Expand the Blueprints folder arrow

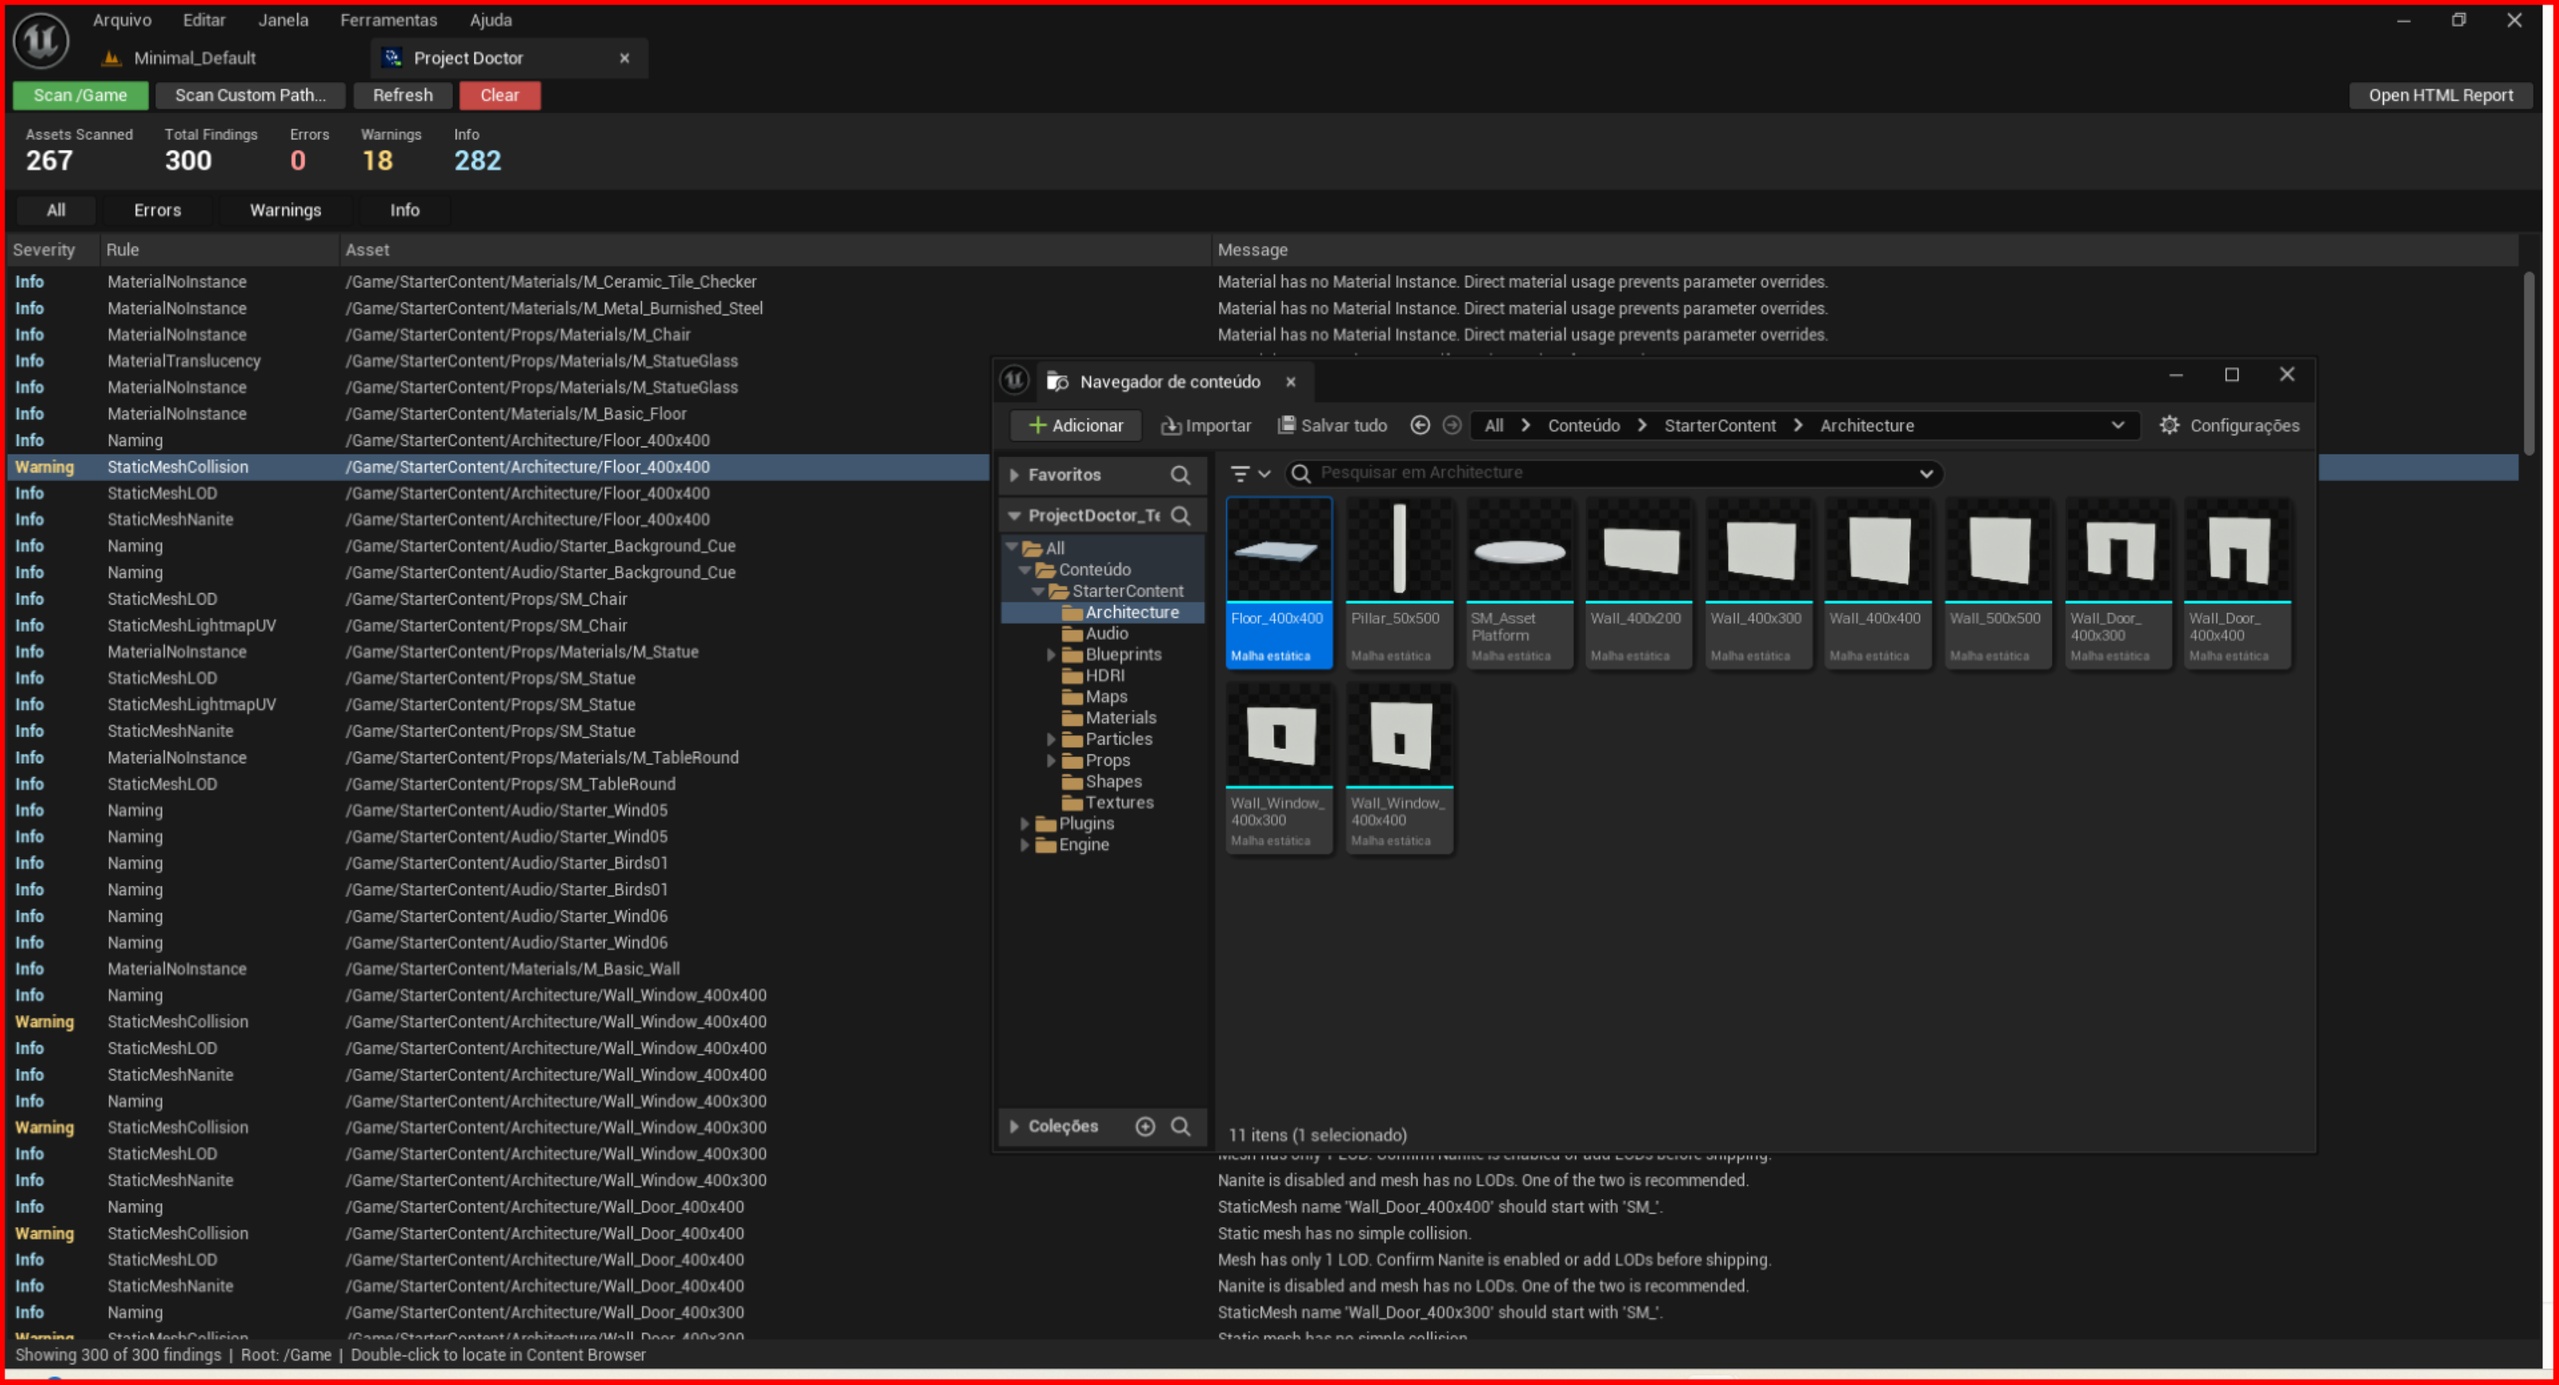click(x=1051, y=655)
